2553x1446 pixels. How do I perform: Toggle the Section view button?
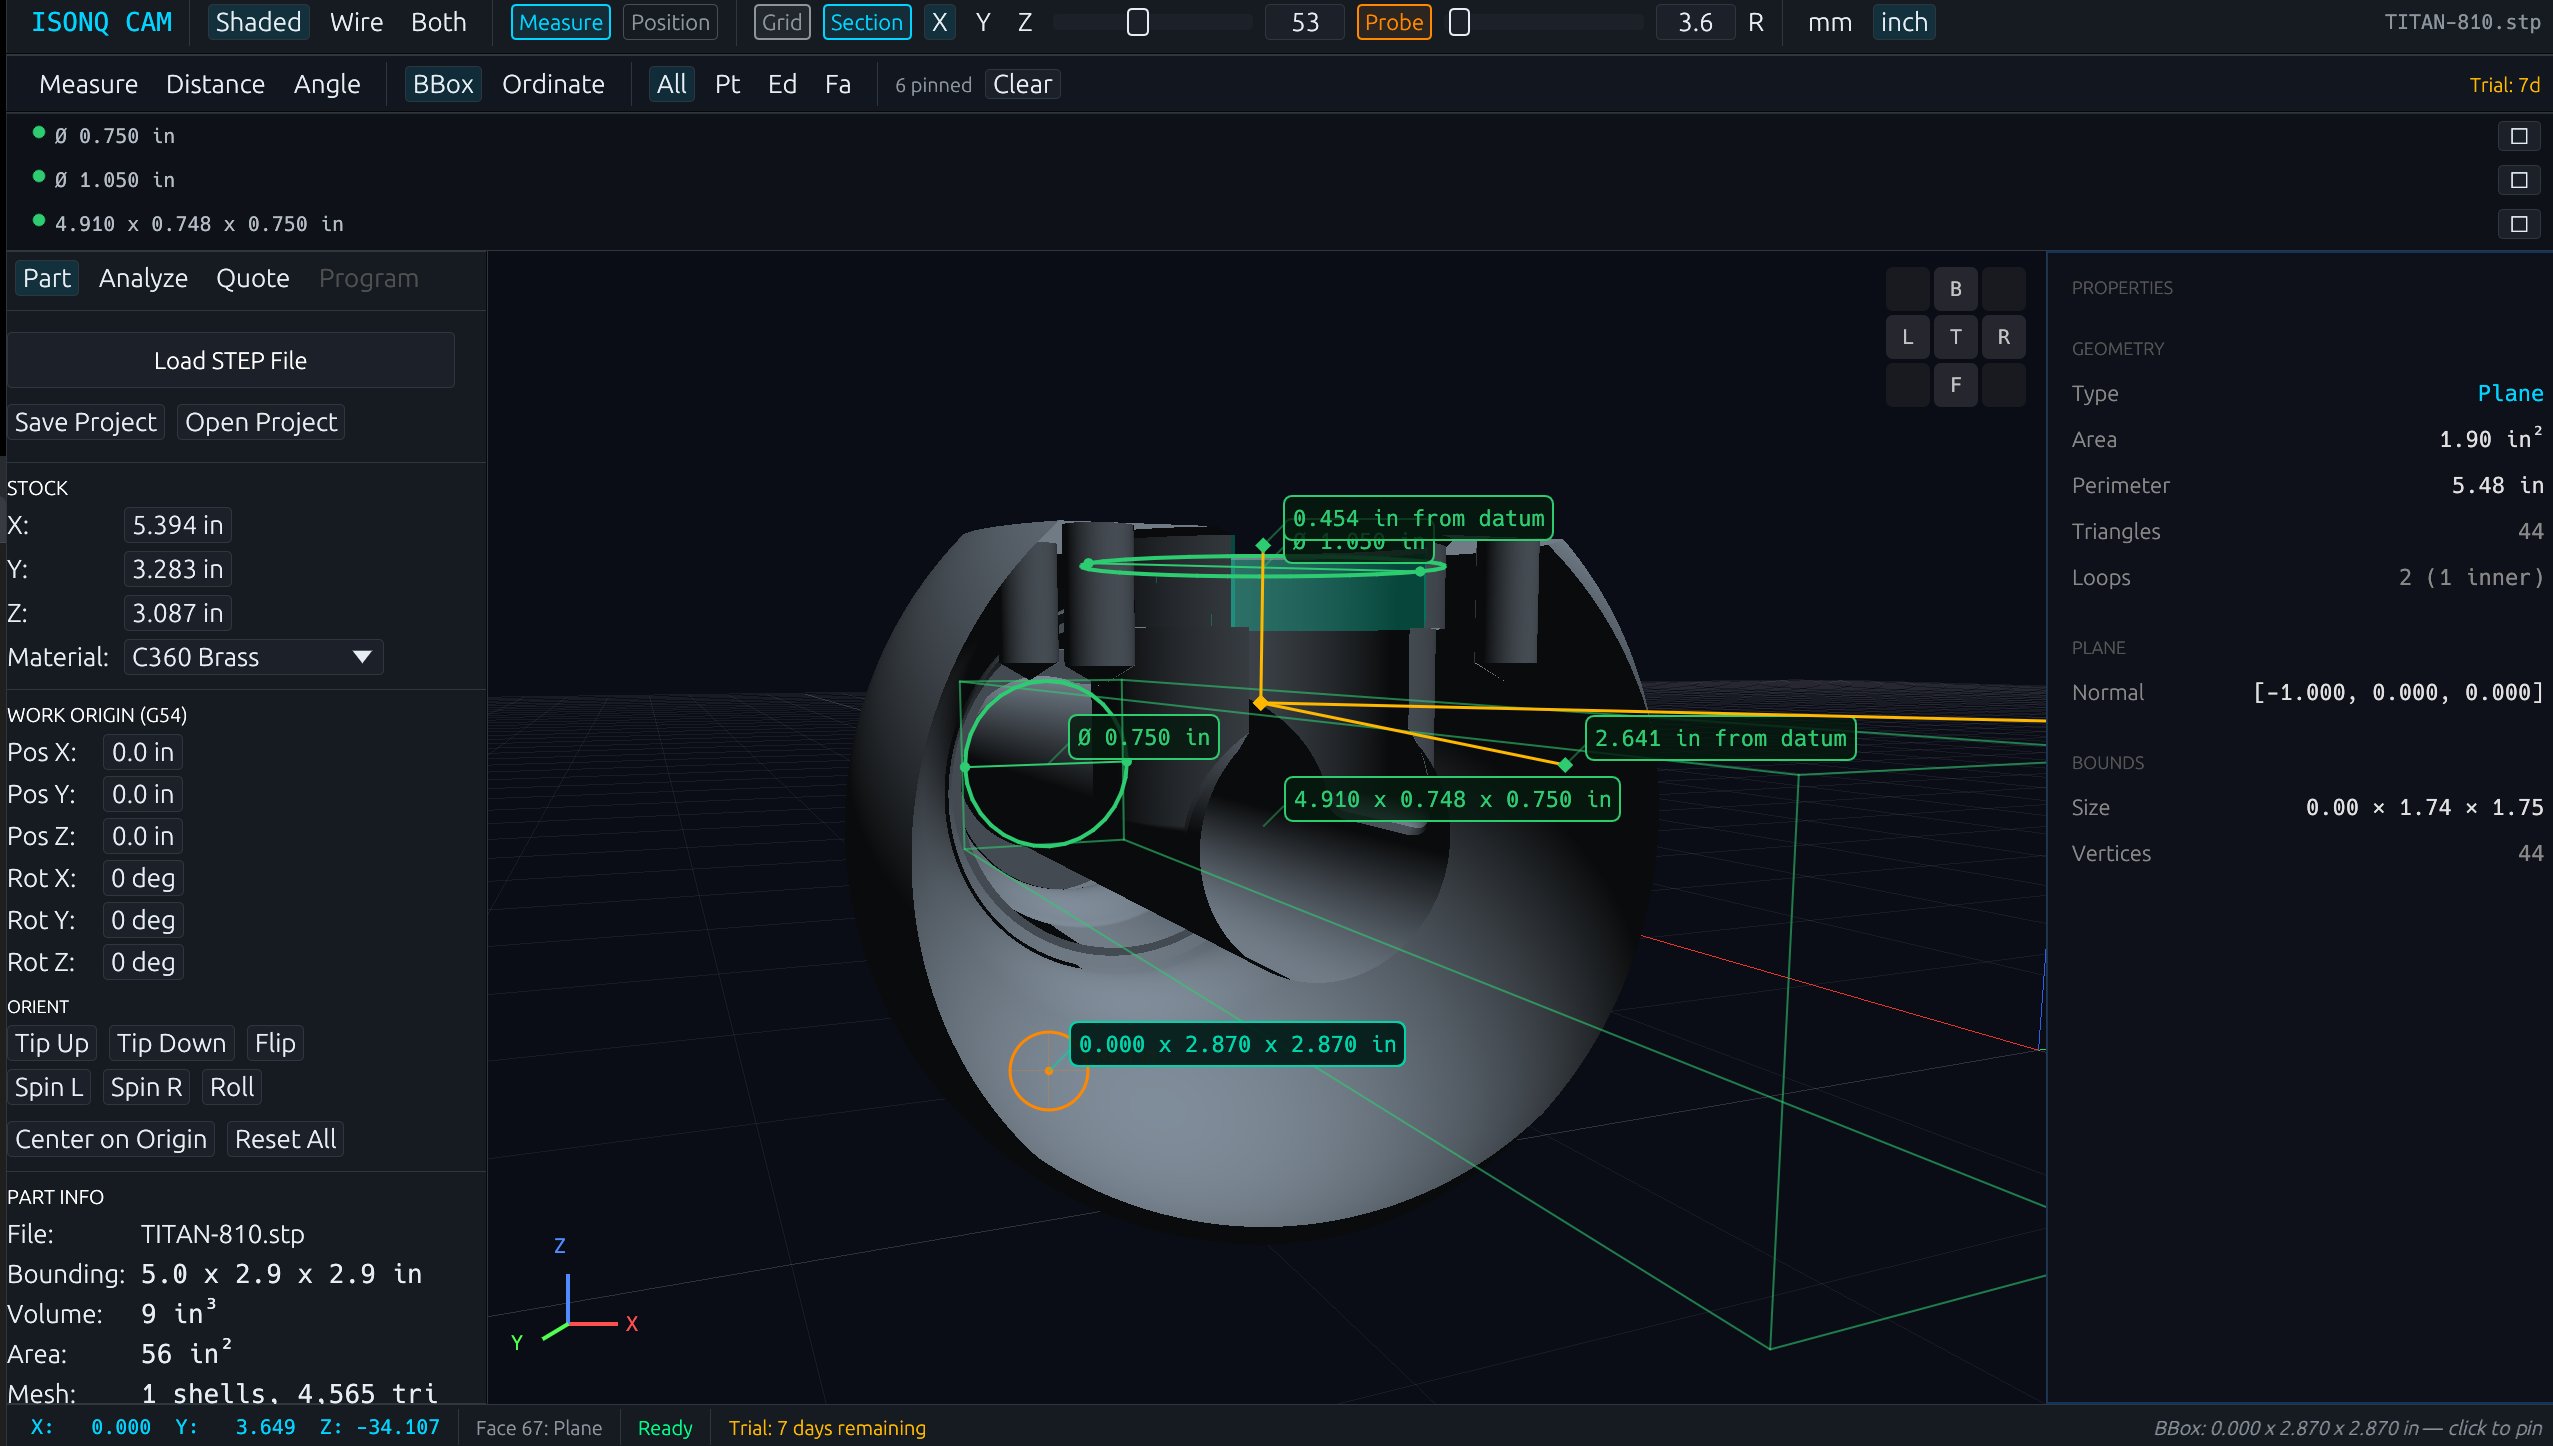[x=866, y=22]
